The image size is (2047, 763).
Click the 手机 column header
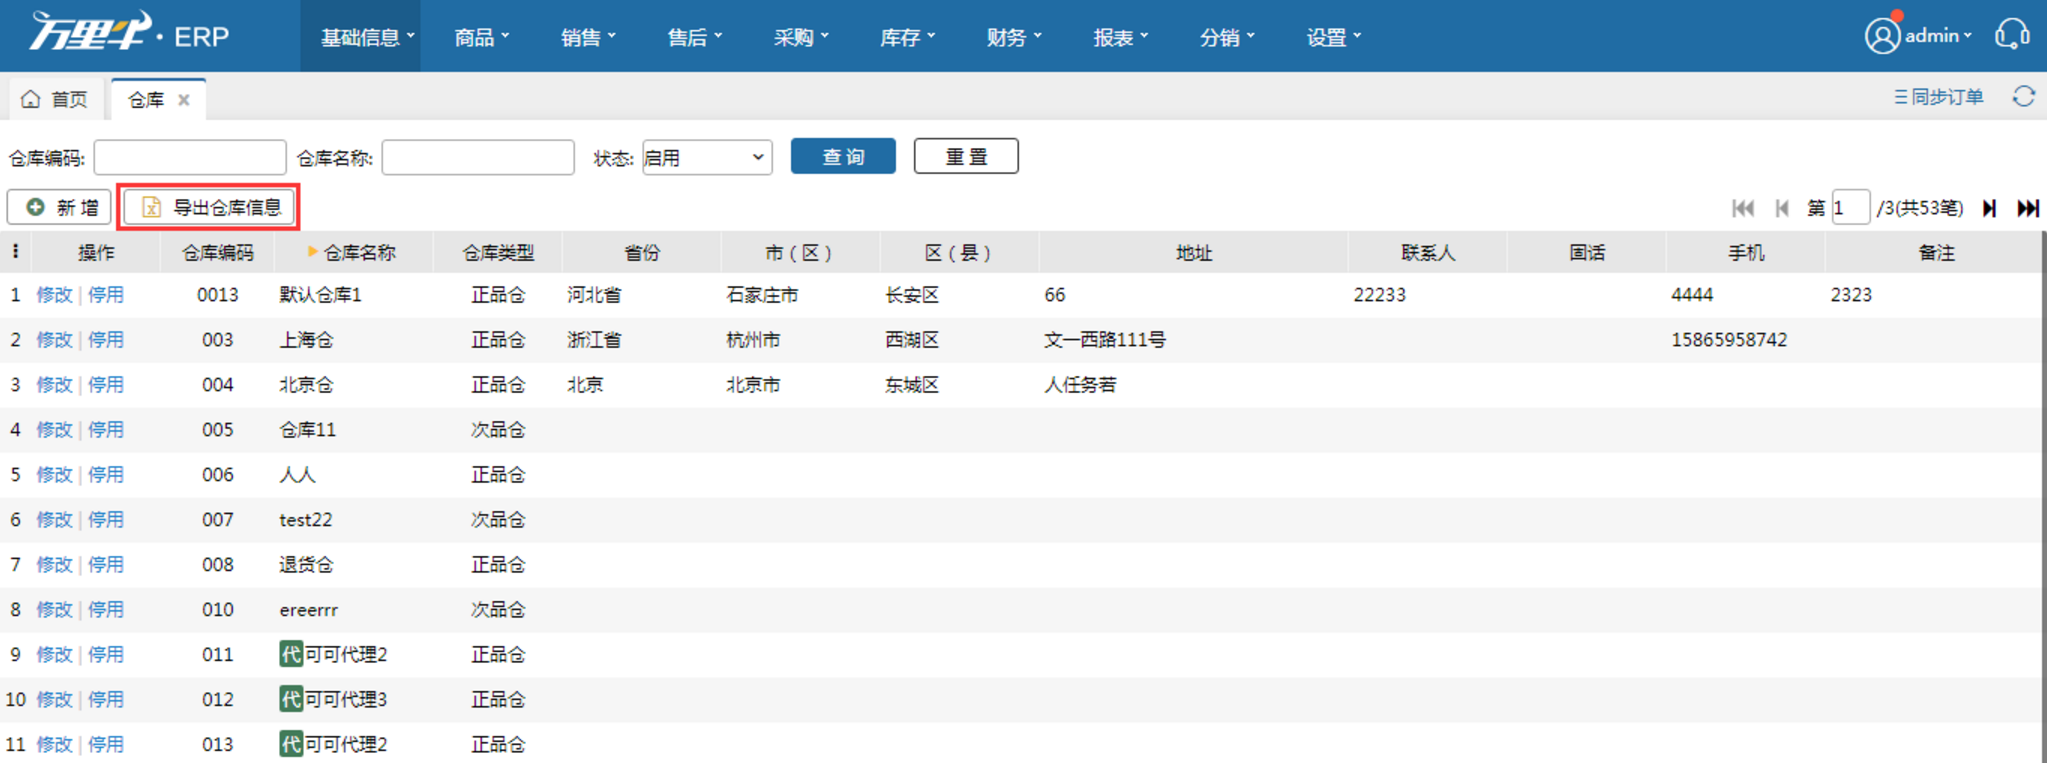pos(1746,253)
